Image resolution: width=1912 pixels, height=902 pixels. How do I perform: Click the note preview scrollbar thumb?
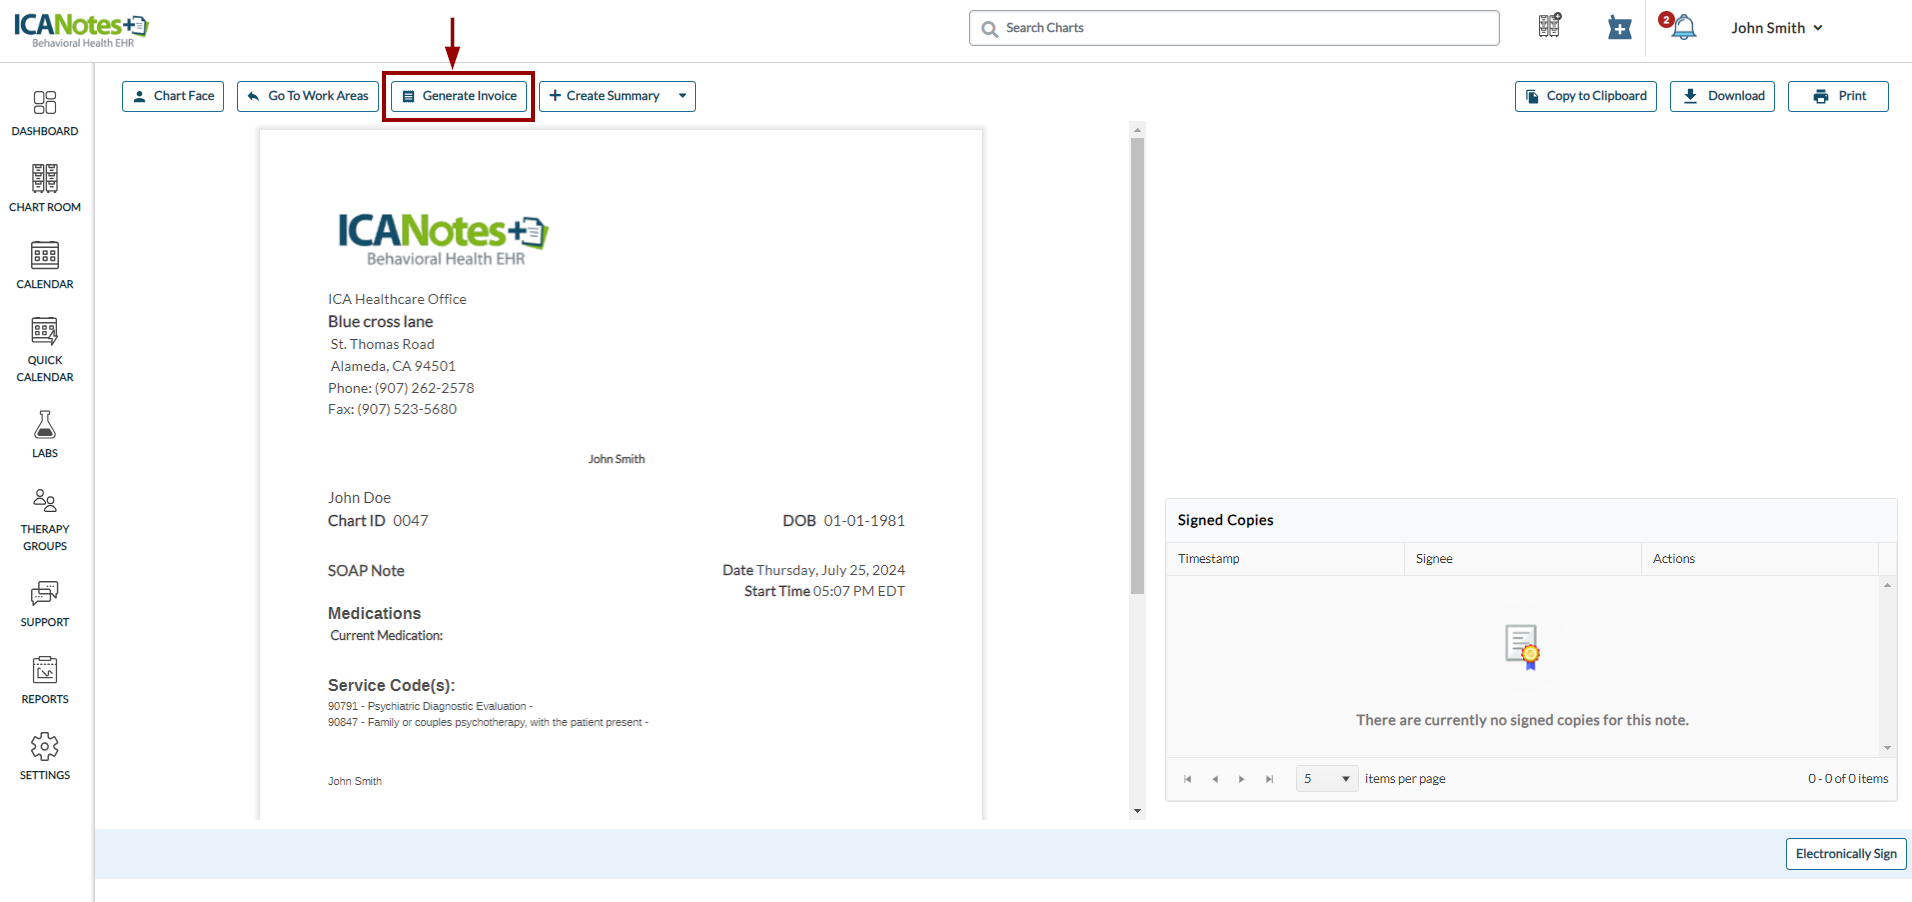coord(1137,366)
